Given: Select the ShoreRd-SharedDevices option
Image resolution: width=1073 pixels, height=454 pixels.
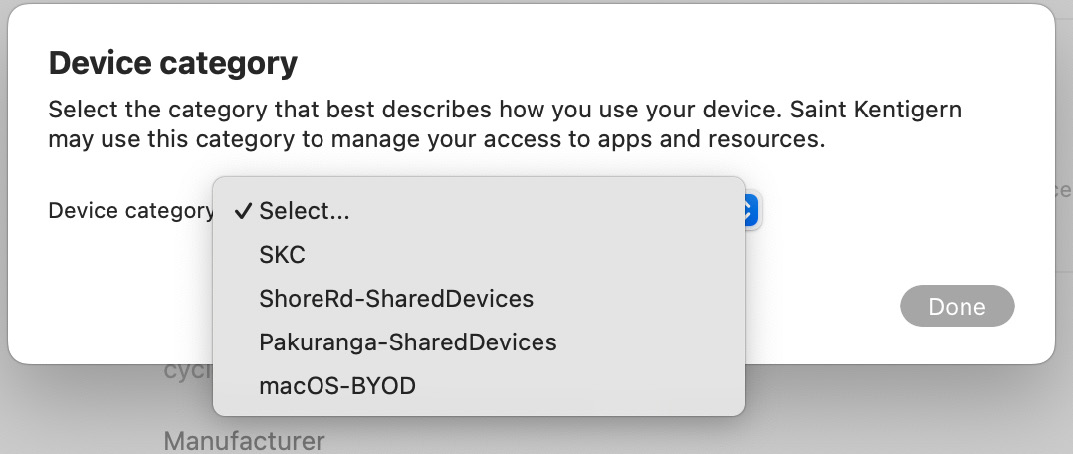Looking at the screenshot, I should [x=478, y=299].
